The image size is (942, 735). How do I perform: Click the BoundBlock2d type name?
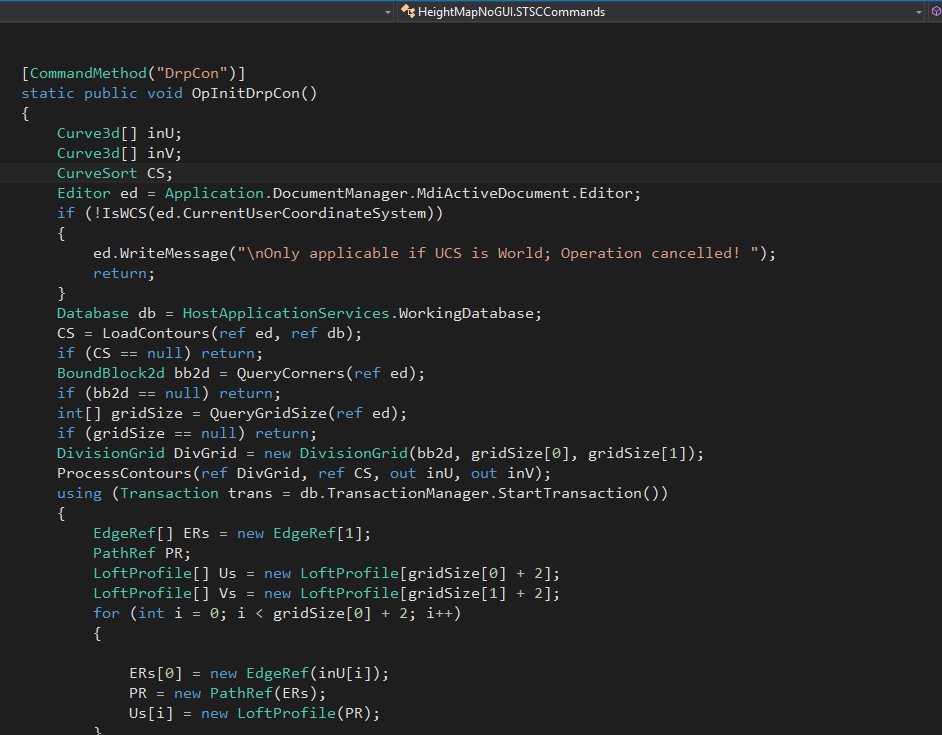(x=111, y=373)
